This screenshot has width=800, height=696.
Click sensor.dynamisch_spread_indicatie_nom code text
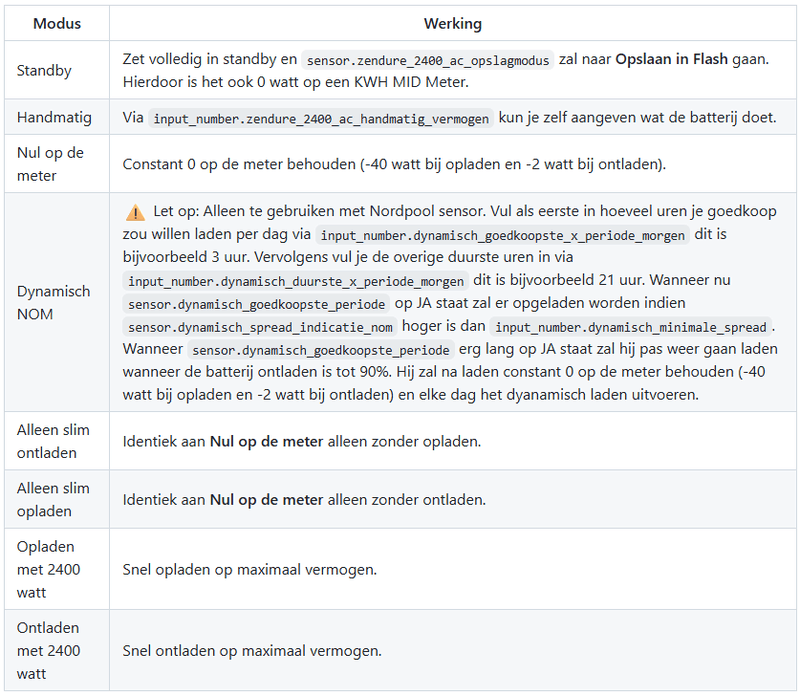[x=261, y=327]
